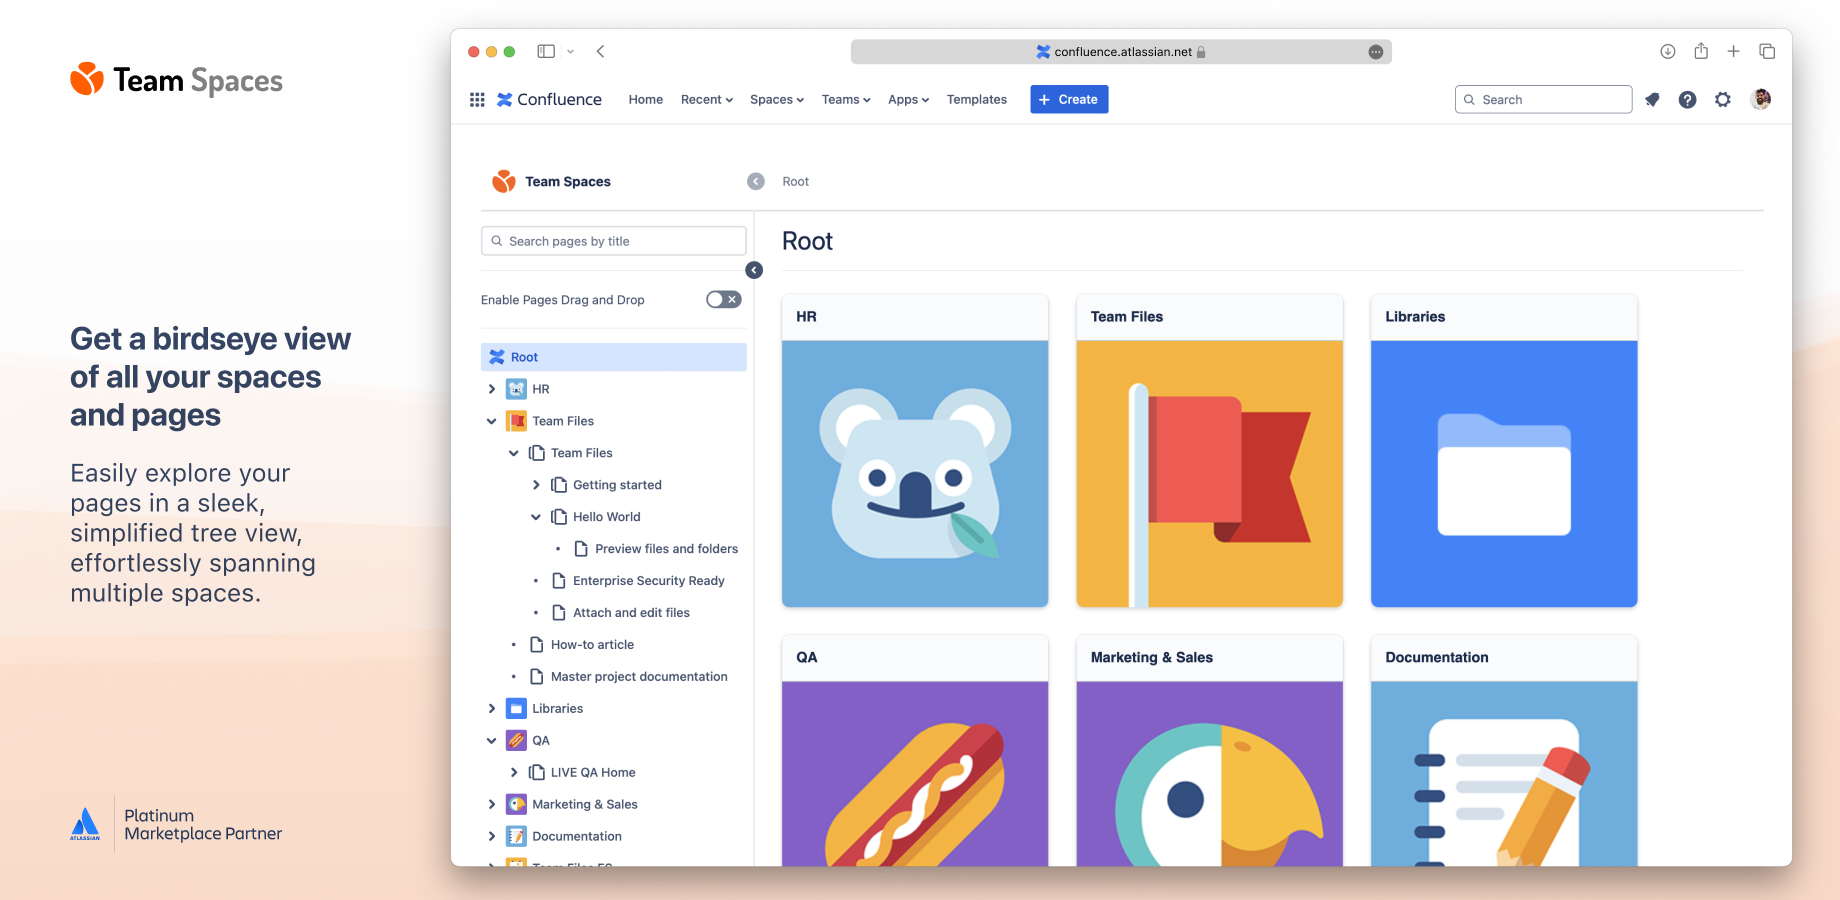Image resolution: width=1840 pixels, height=900 pixels.
Task: Click the Team Spaces app logo in sidebar header
Action: 503,181
